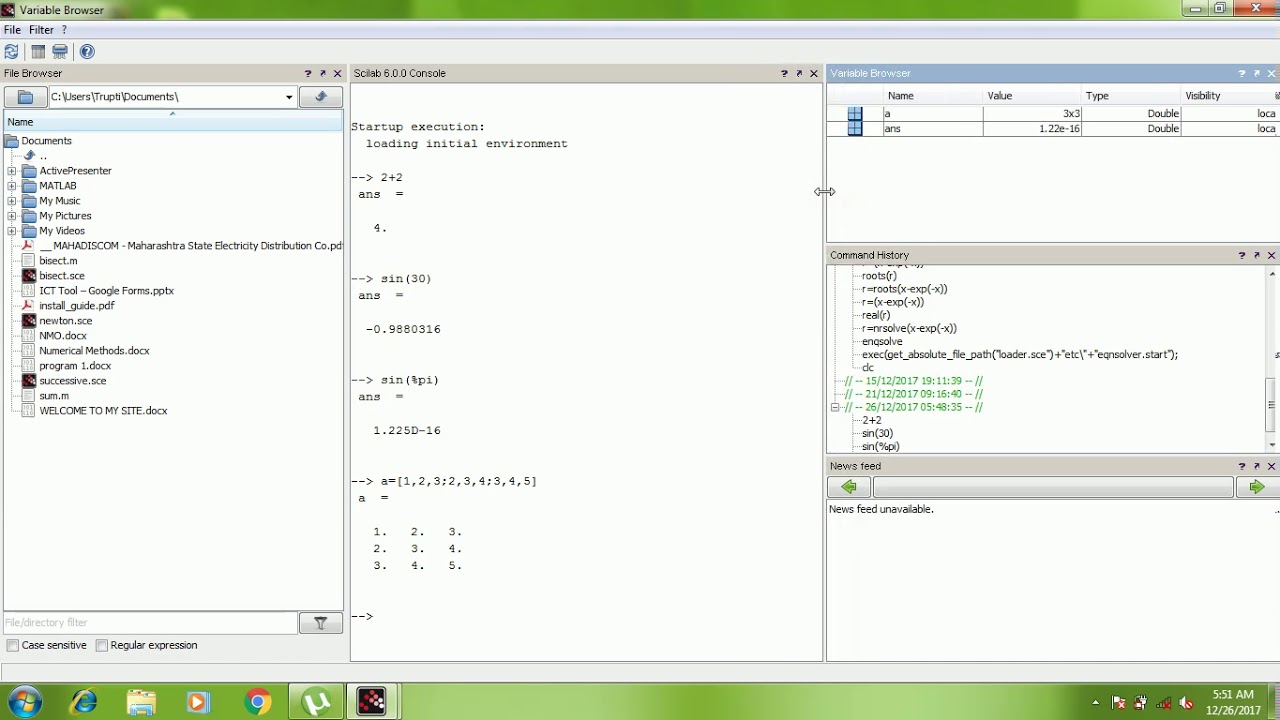Viewport: 1280px width, 720px height.
Task: Click the Command History help question mark
Action: click(x=1242, y=255)
